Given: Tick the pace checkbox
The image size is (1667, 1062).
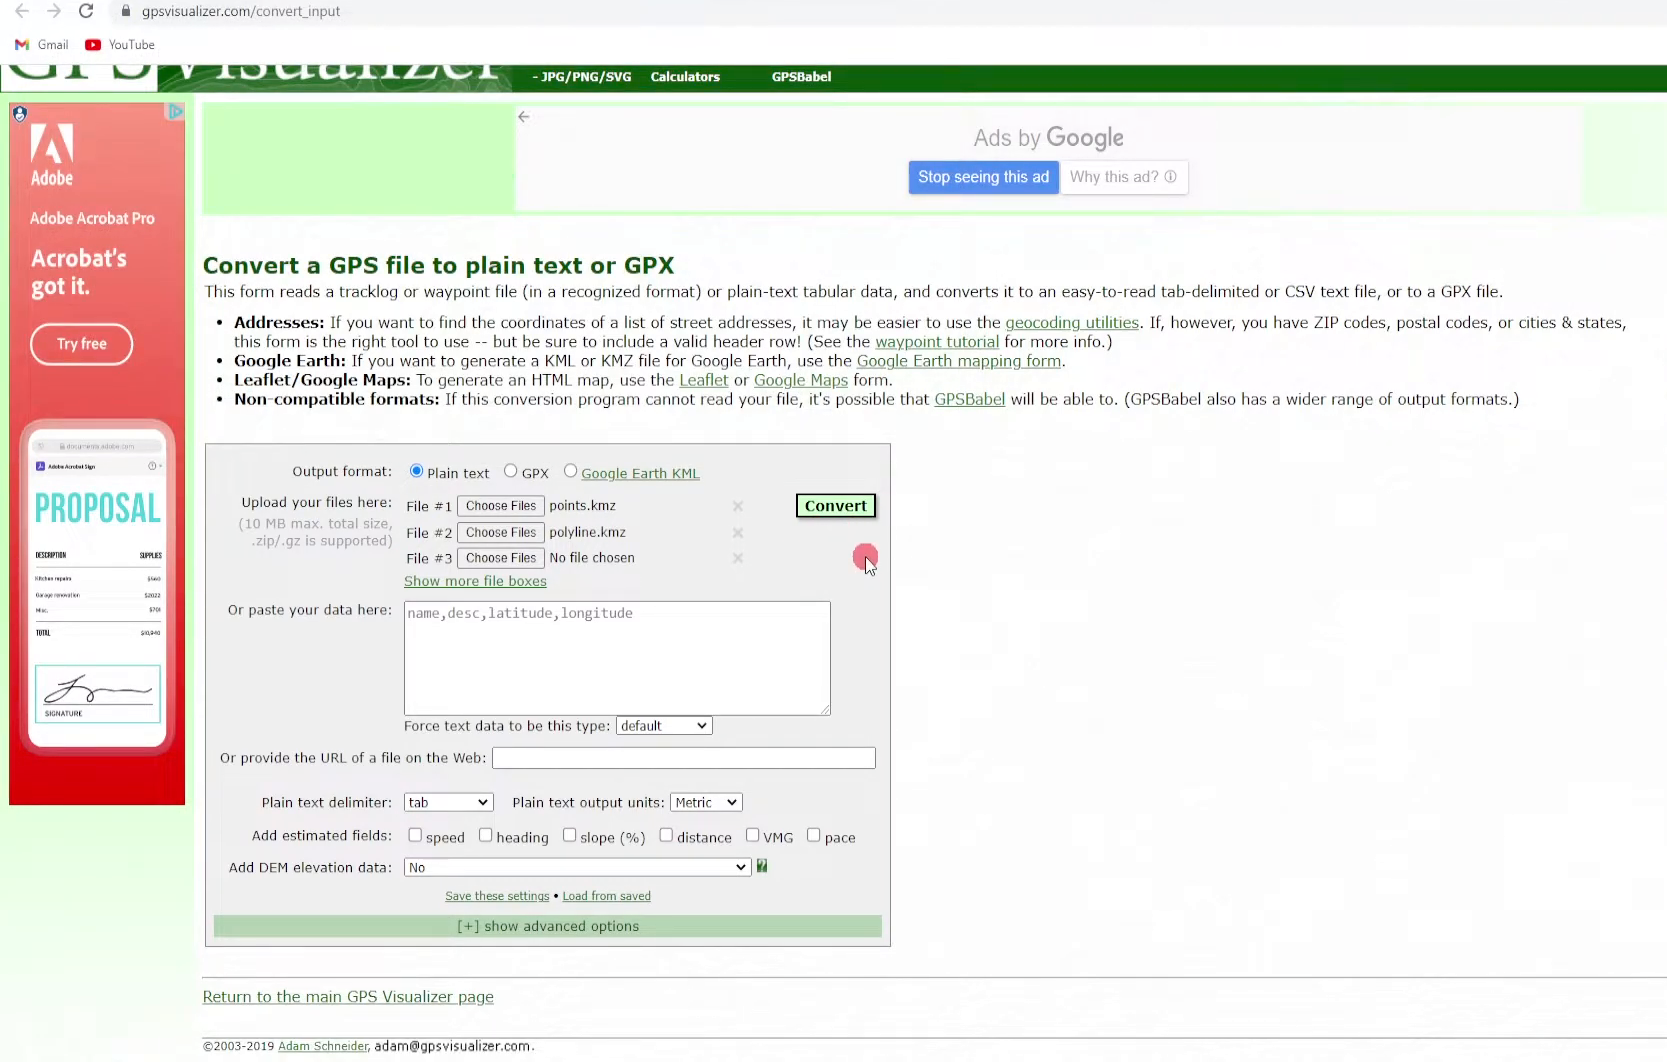Looking at the screenshot, I should point(814,835).
